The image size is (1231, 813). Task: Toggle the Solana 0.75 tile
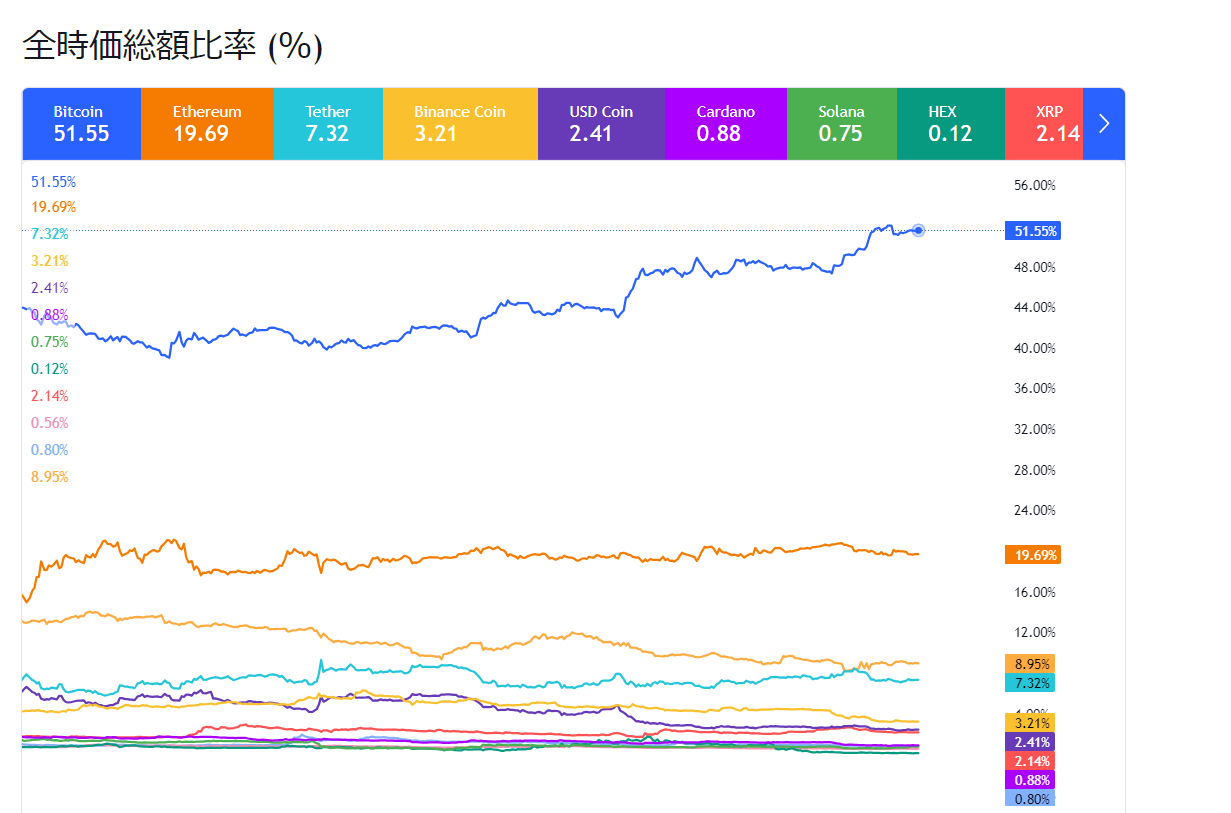pos(842,123)
